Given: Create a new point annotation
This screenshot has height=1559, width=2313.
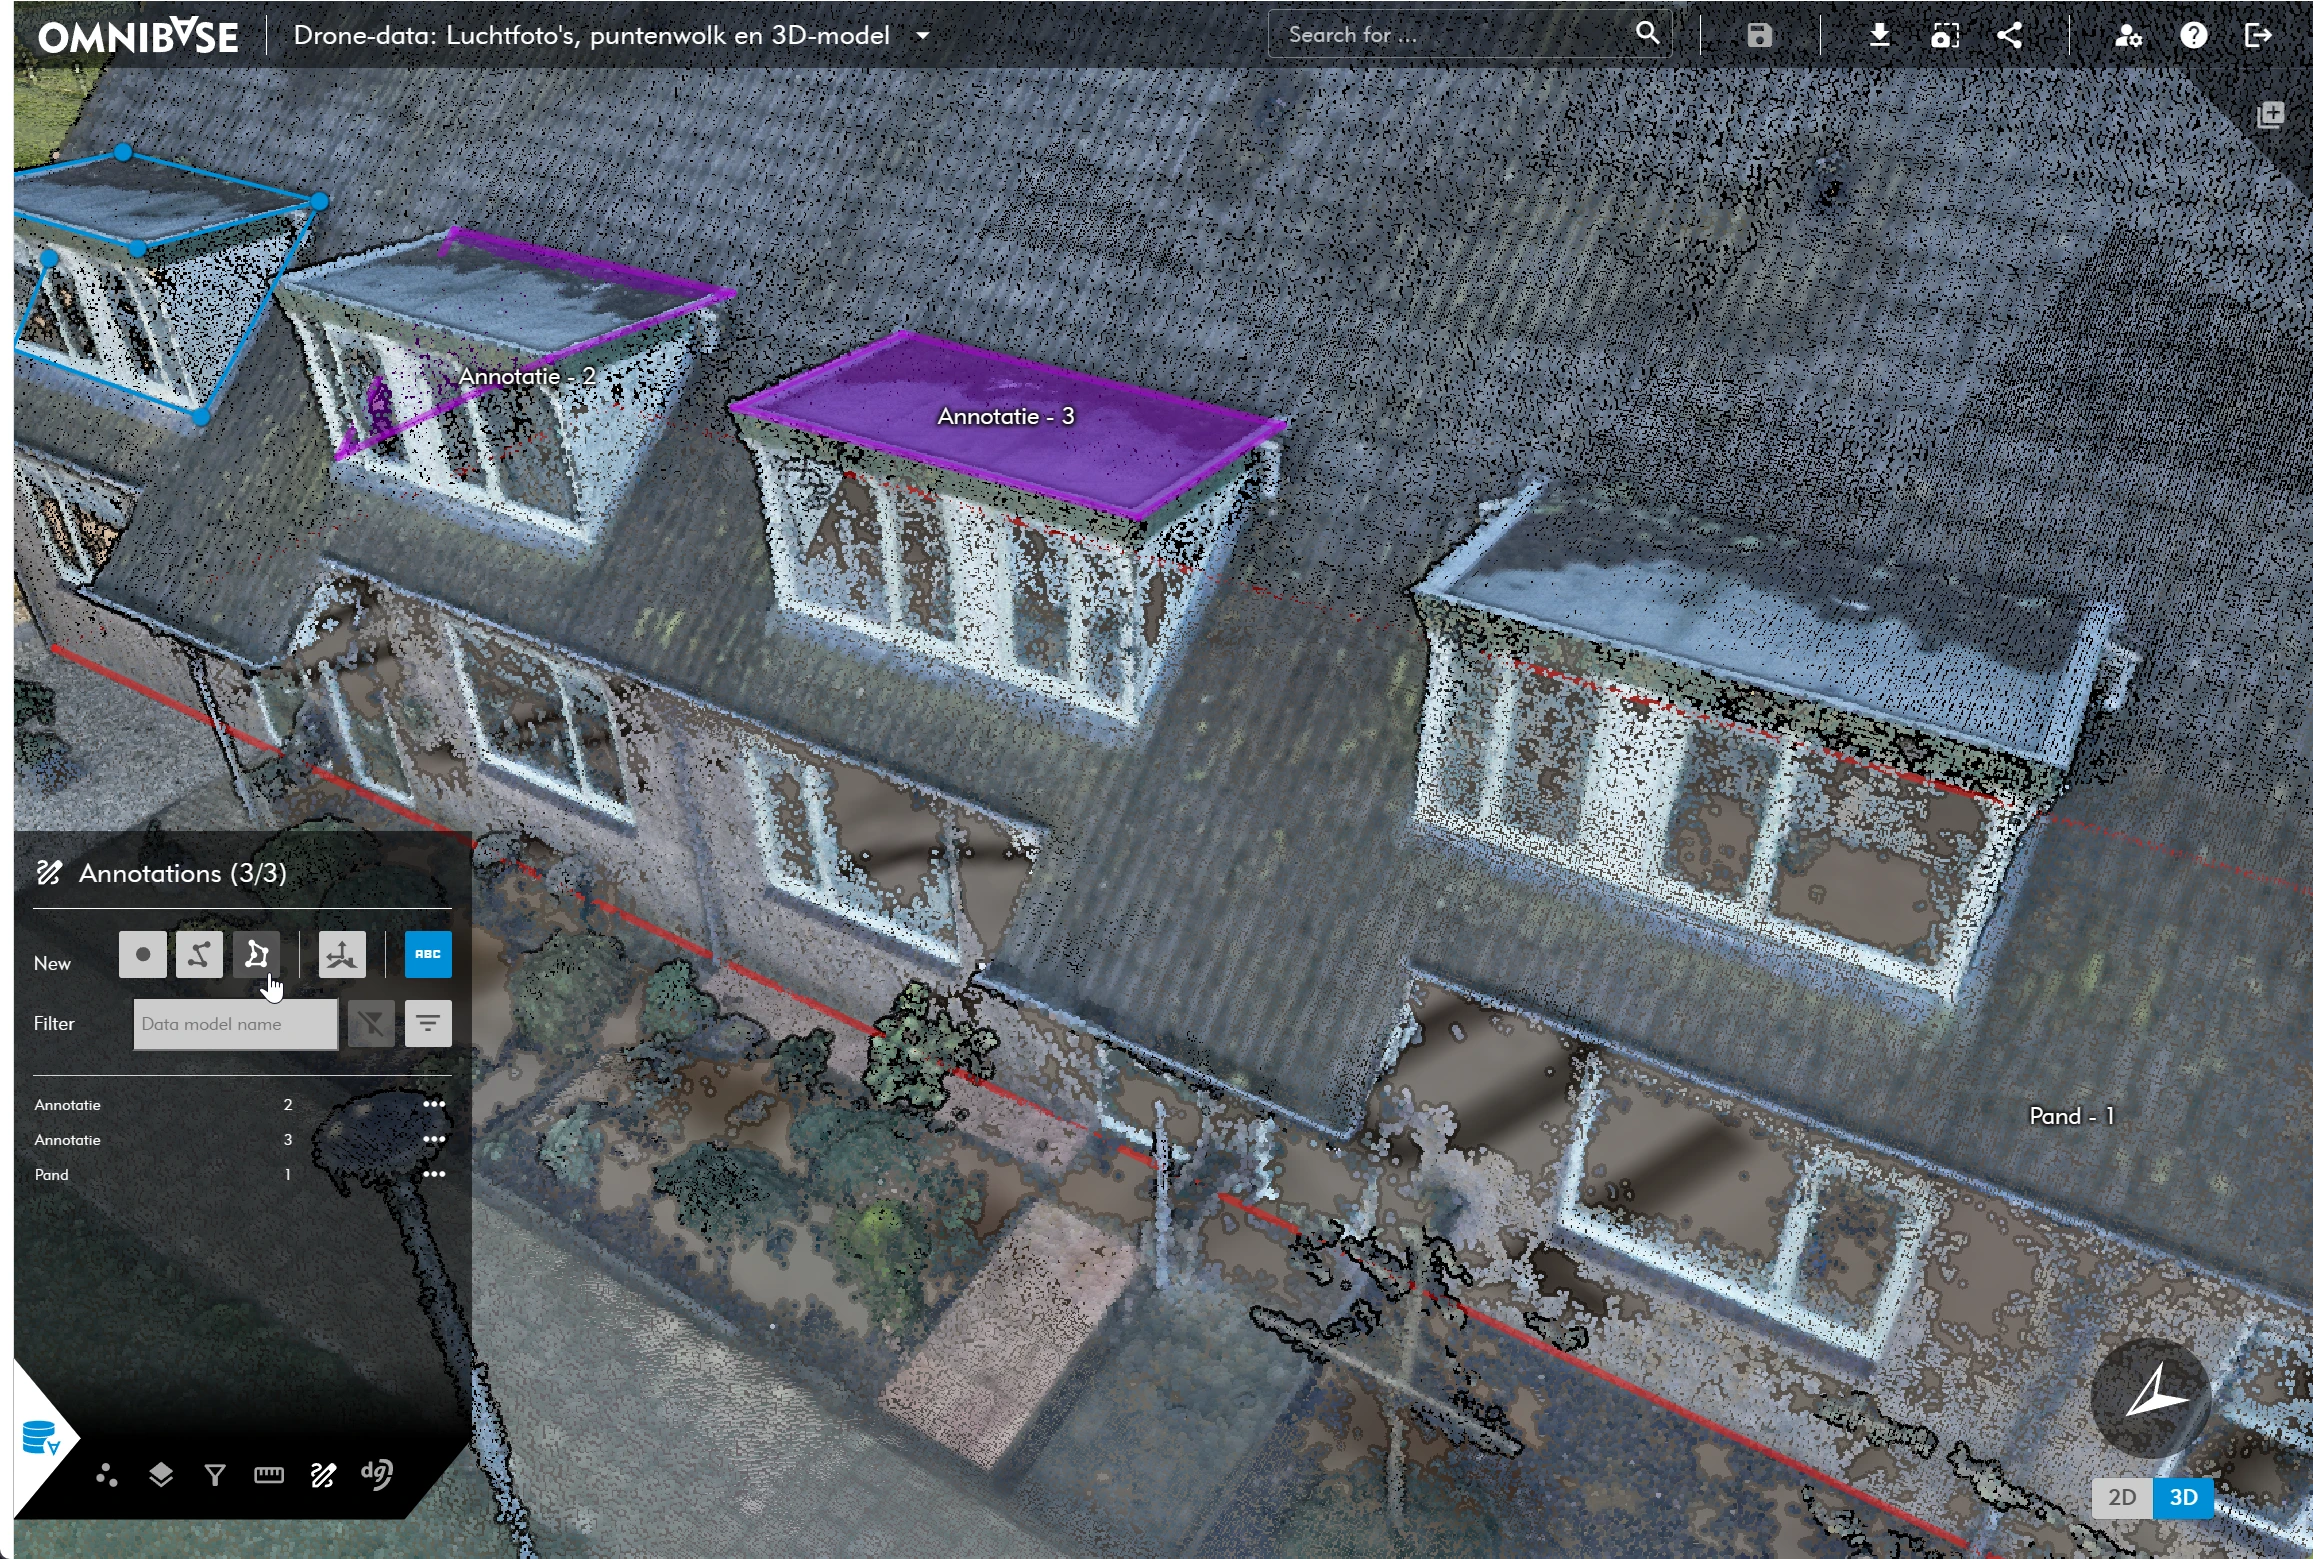Looking at the screenshot, I should coord(142,954).
